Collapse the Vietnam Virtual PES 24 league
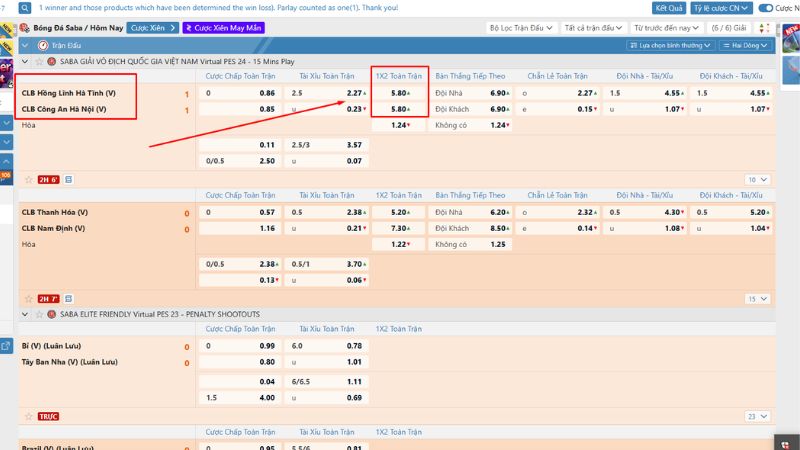Image resolution: width=800 pixels, height=450 pixels. pyautogui.click(x=26, y=61)
